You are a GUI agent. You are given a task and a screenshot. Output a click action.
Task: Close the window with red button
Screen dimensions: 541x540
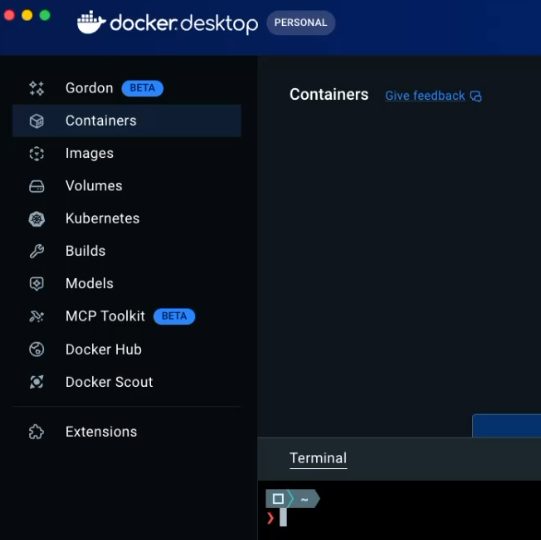point(9,15)
